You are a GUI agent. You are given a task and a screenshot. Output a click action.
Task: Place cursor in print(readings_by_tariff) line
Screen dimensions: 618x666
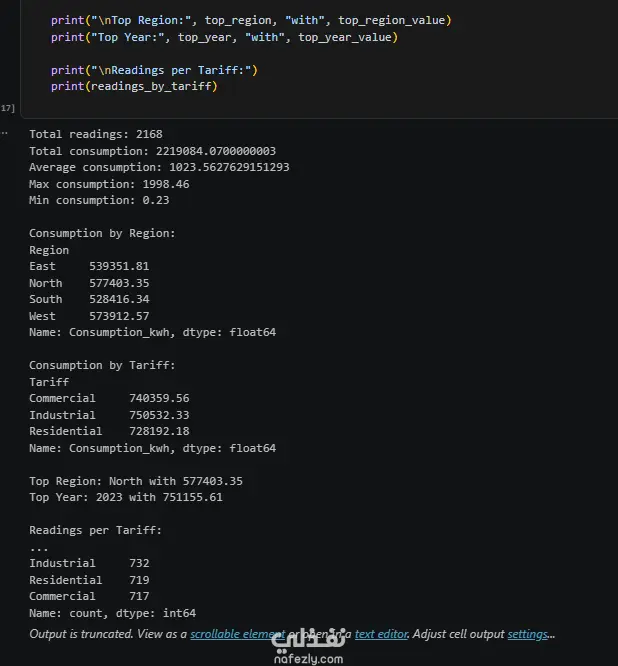(134, 86)
